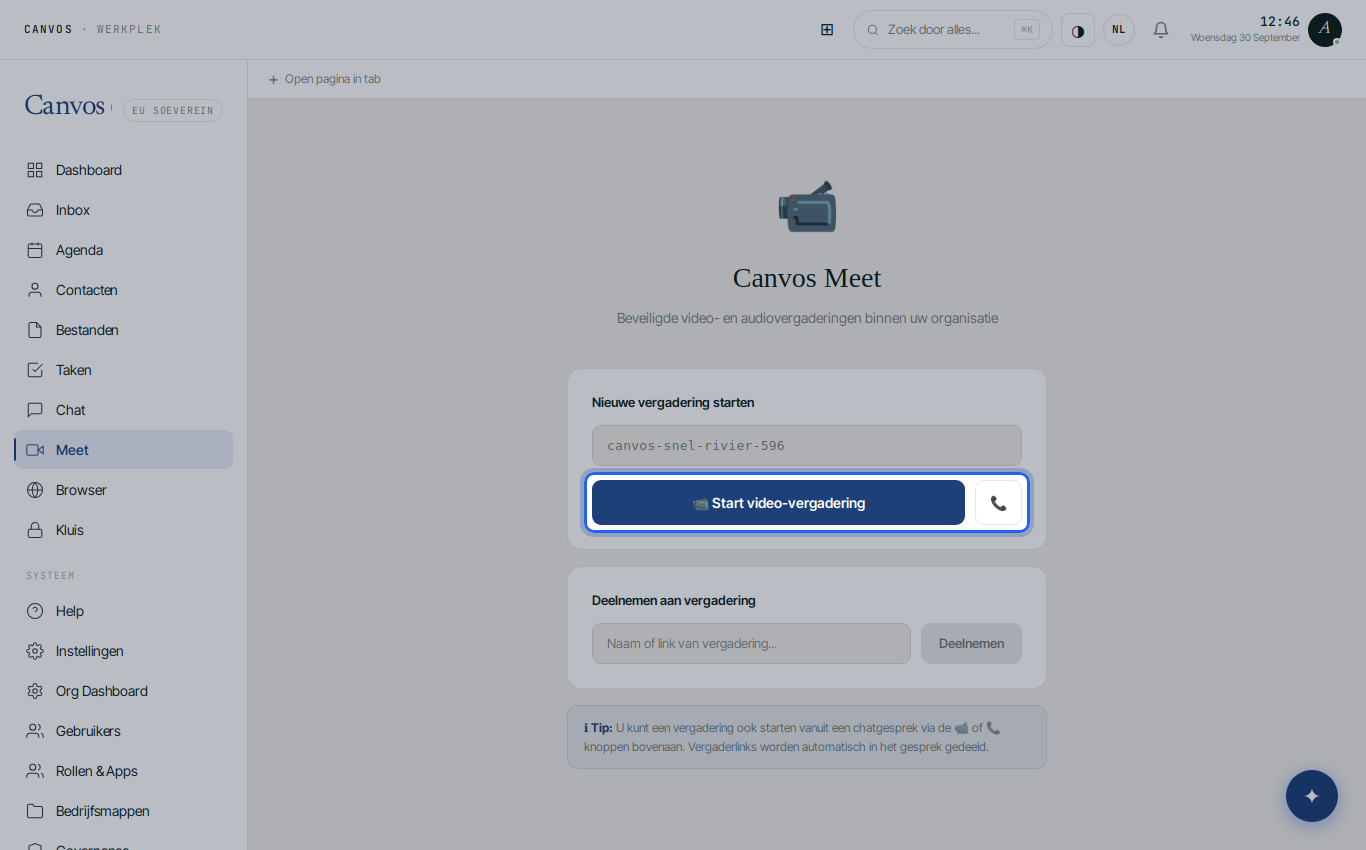
Task: Click the Browser globe icon
Action: pos(35,490)
